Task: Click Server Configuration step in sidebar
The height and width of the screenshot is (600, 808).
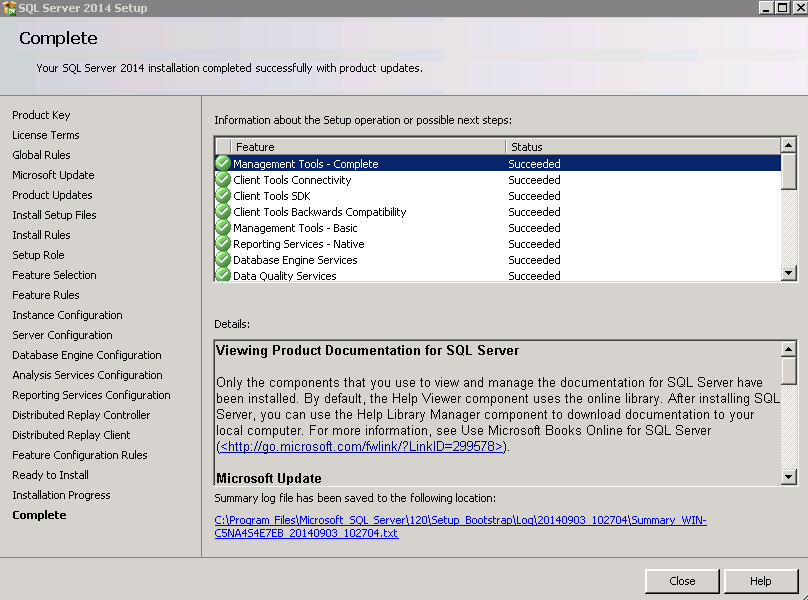Action: [x=62, y=335]
